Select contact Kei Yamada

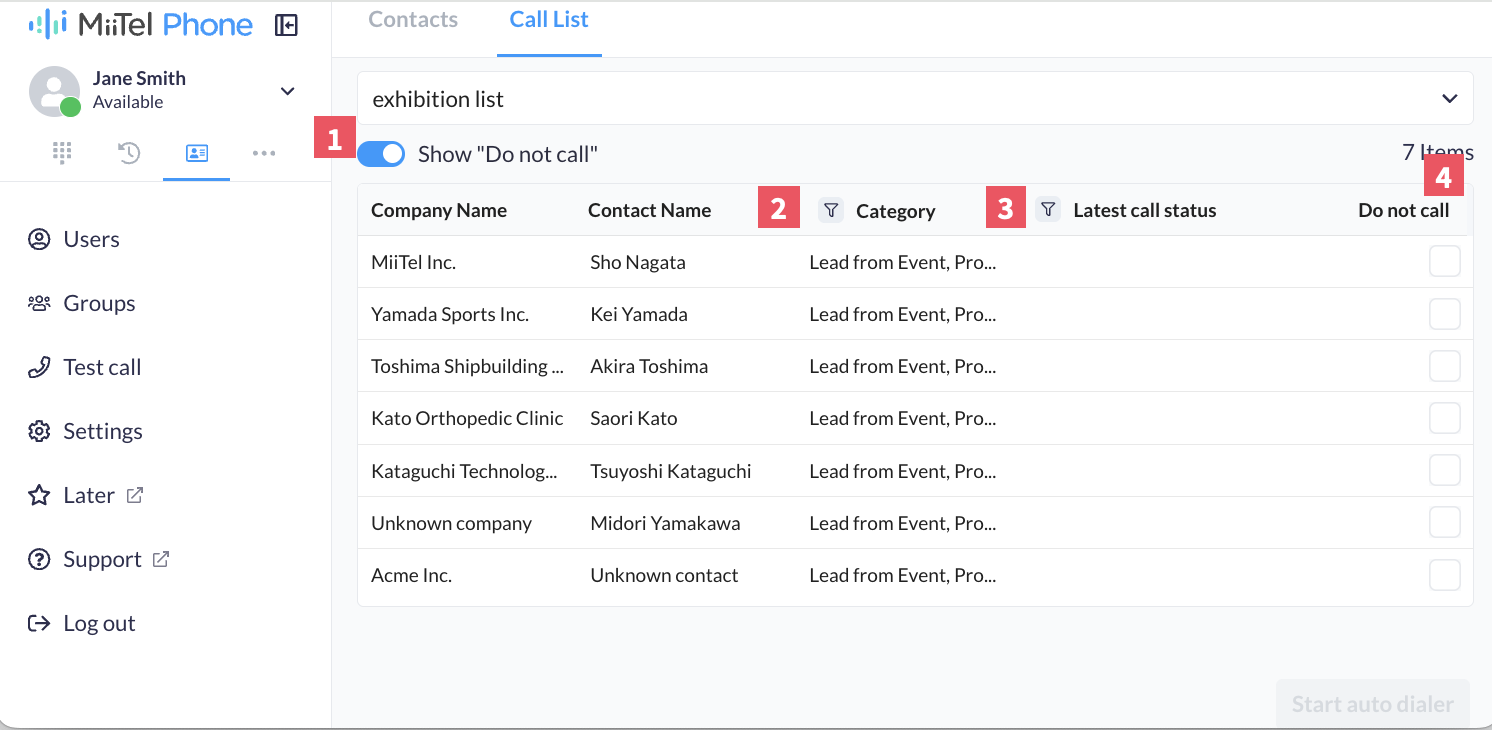click(639, 314)
